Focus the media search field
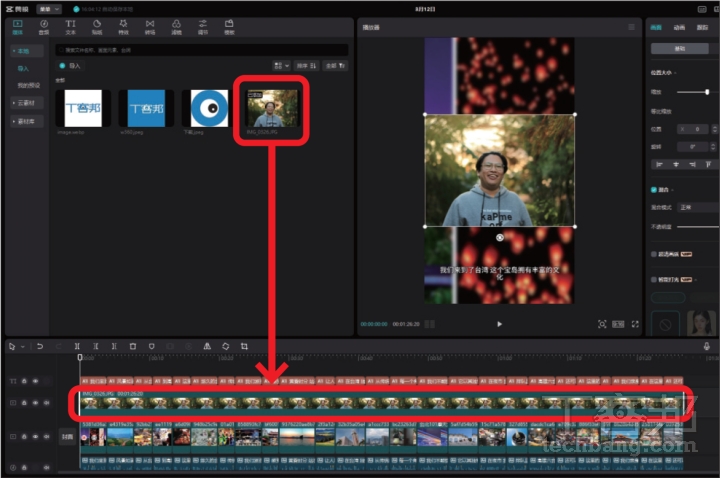This screenshot has width=720, height=478. pyautogui.click(x=202, y=50)
